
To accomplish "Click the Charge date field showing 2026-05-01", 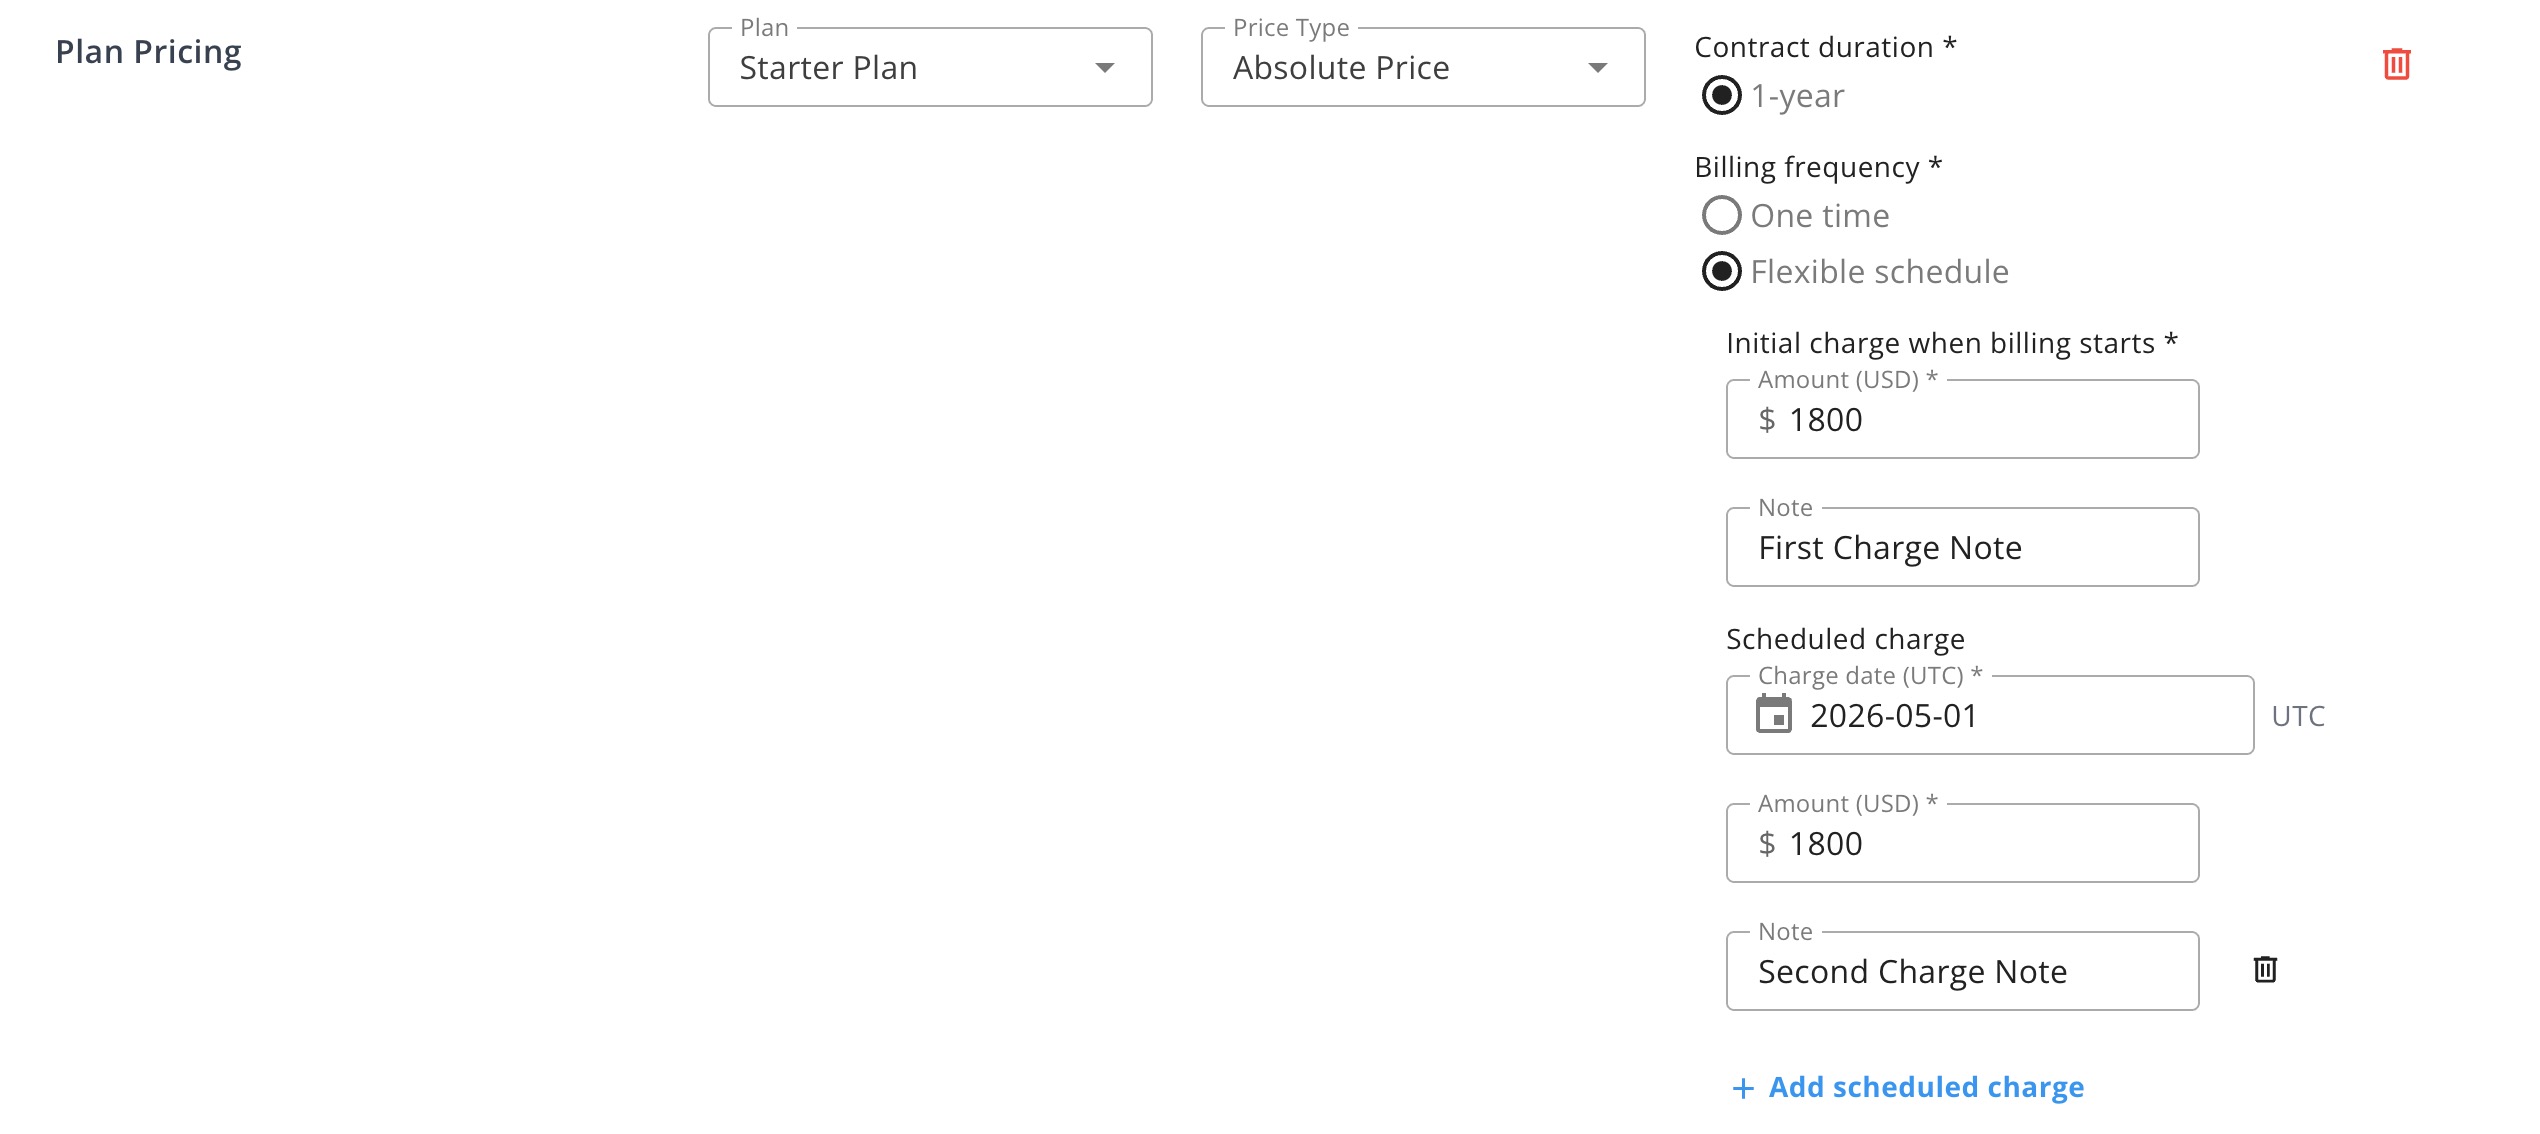I will (x=2010, y=716).
